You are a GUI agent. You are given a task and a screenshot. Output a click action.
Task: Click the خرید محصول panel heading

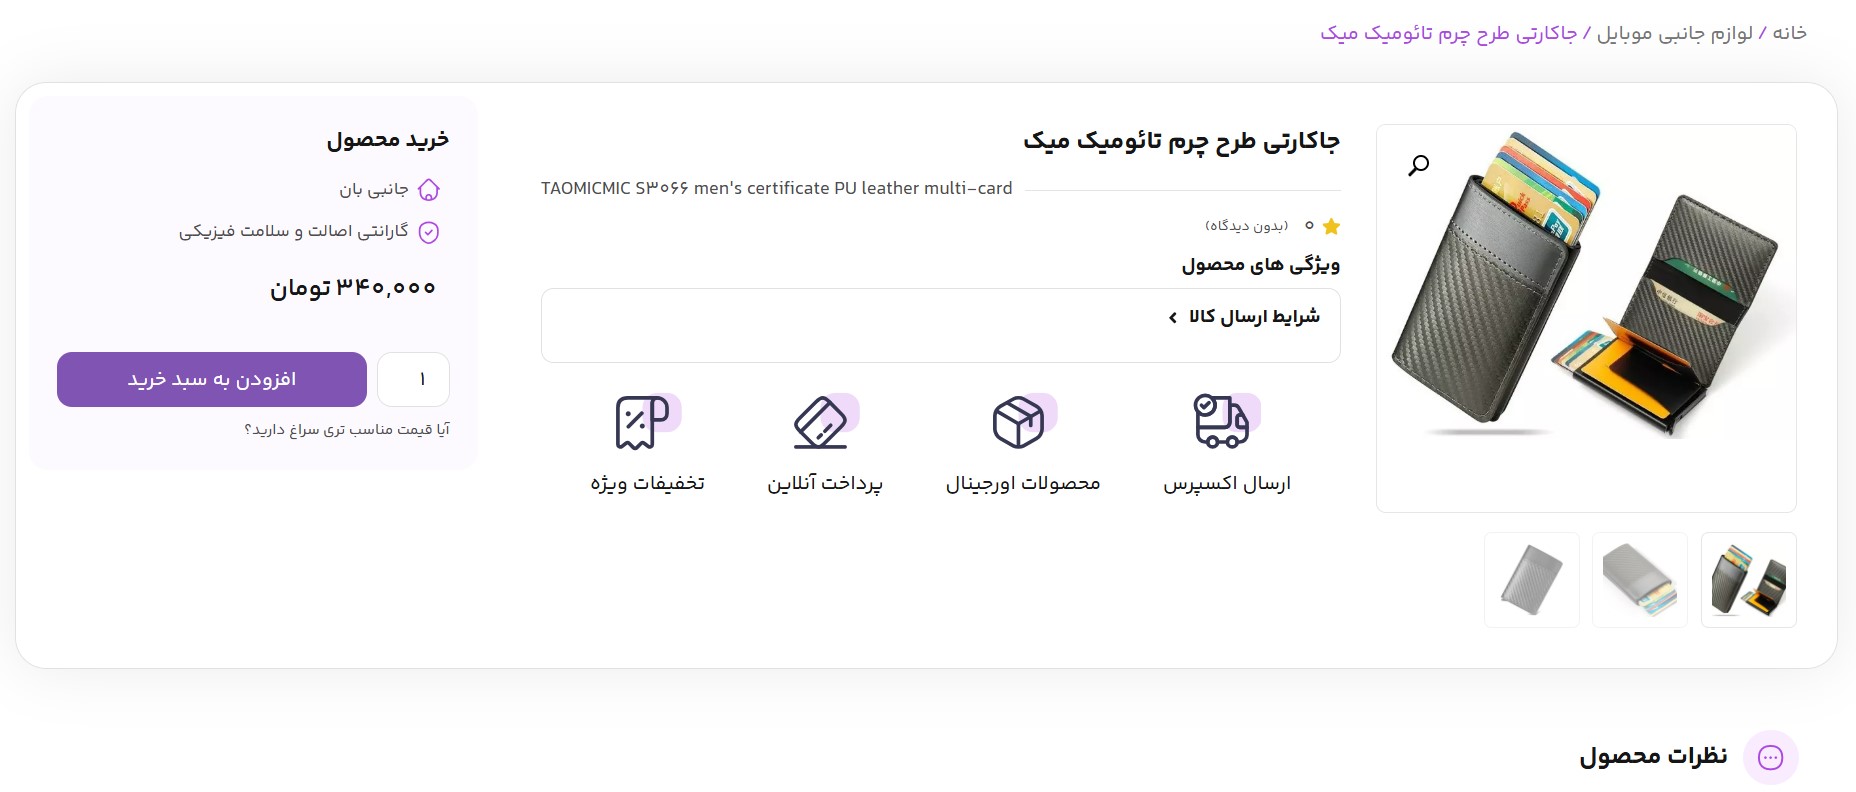tap(388, 140)
